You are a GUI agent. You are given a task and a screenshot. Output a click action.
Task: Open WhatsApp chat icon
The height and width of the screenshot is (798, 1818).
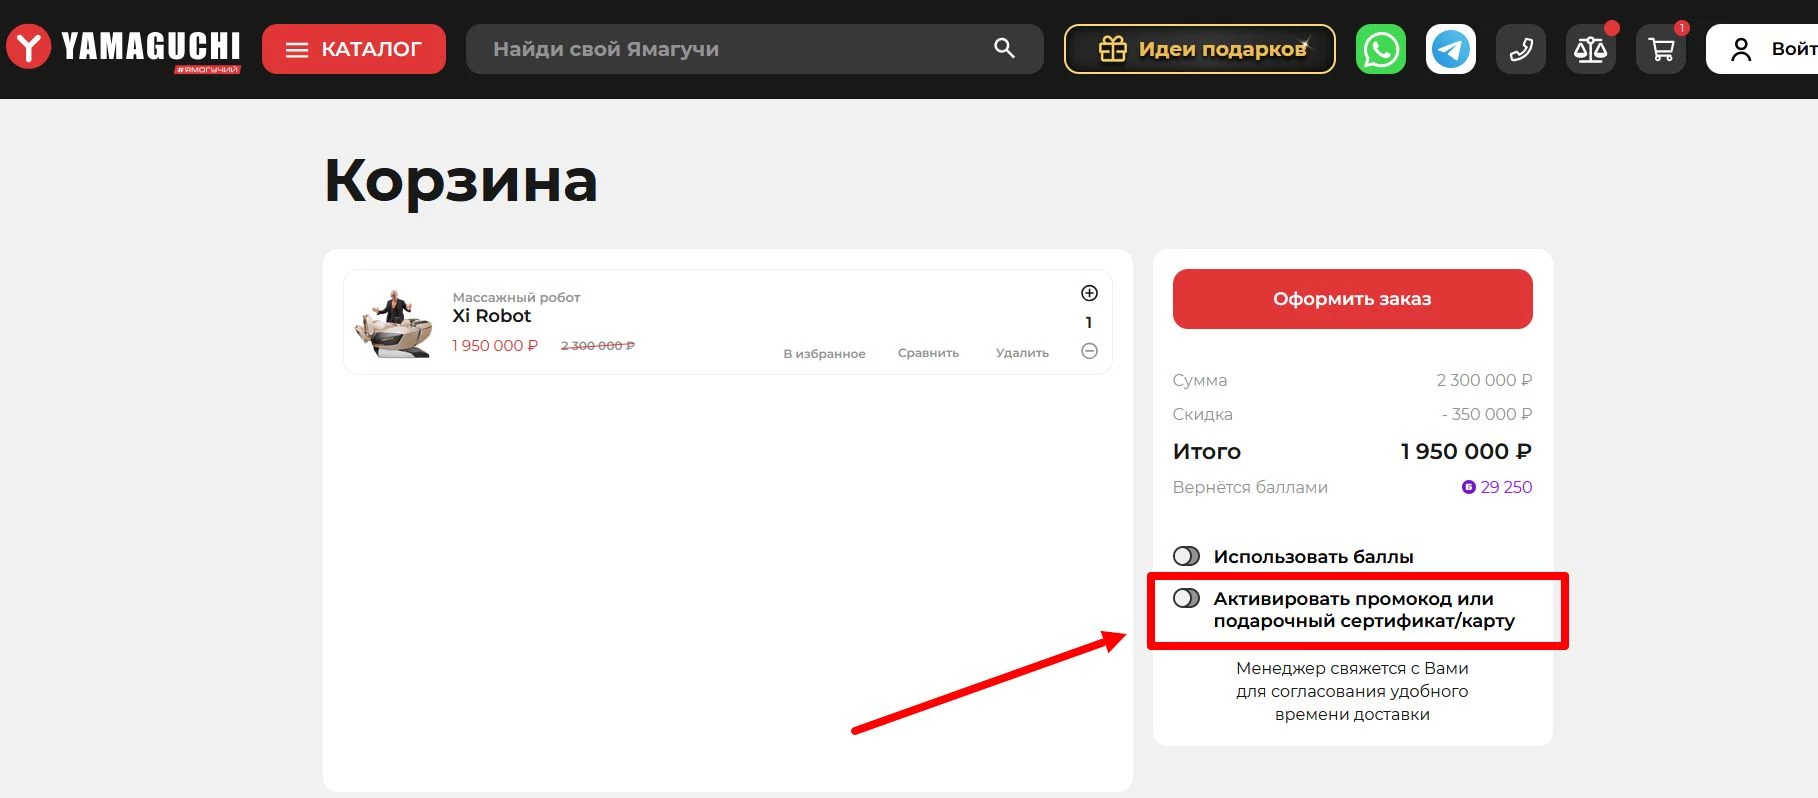click(1380, 49)
